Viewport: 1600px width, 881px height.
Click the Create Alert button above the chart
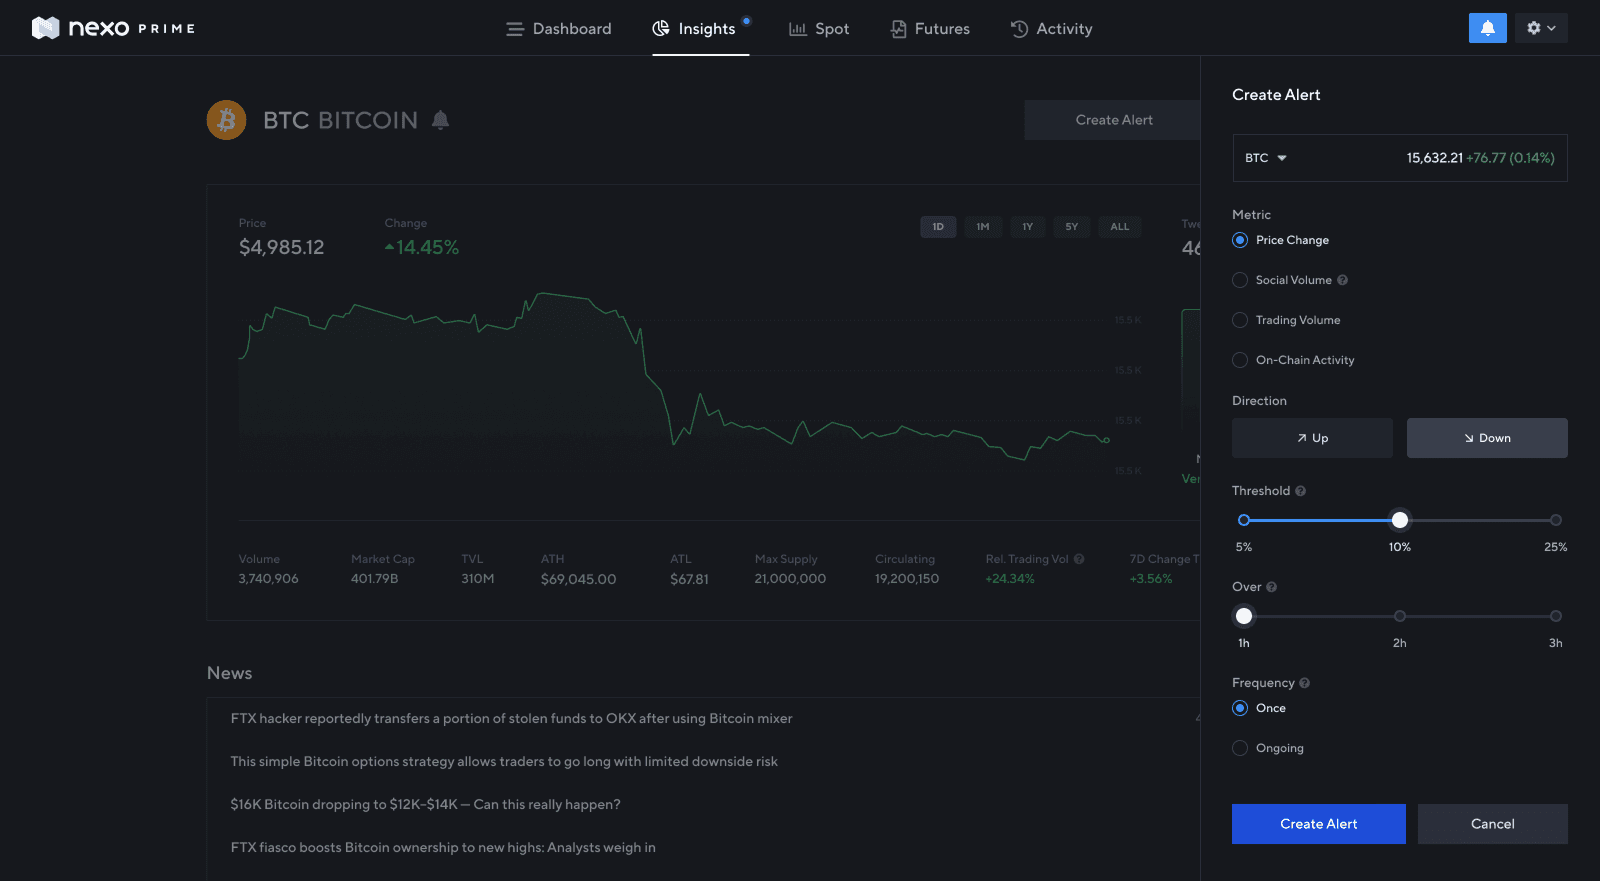tap(1113, 120)
